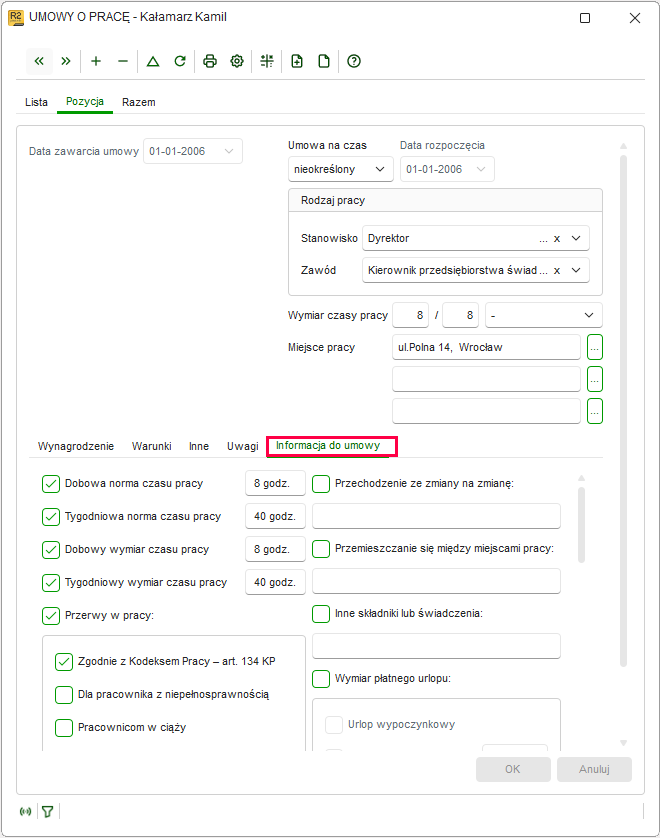Click ul.Polna 14, Wrocław field

pos(486,347)
